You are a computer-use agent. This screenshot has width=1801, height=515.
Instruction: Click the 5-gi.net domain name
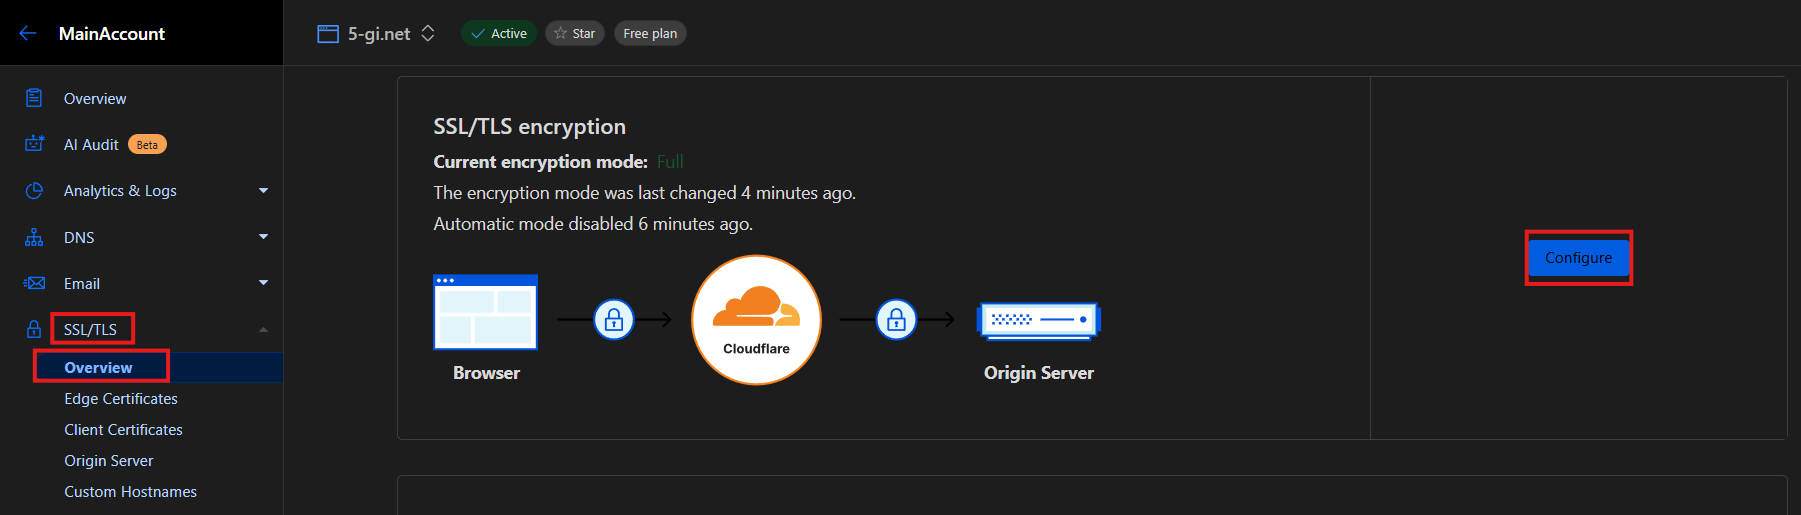pyautogui.click(x=379, y=33)
